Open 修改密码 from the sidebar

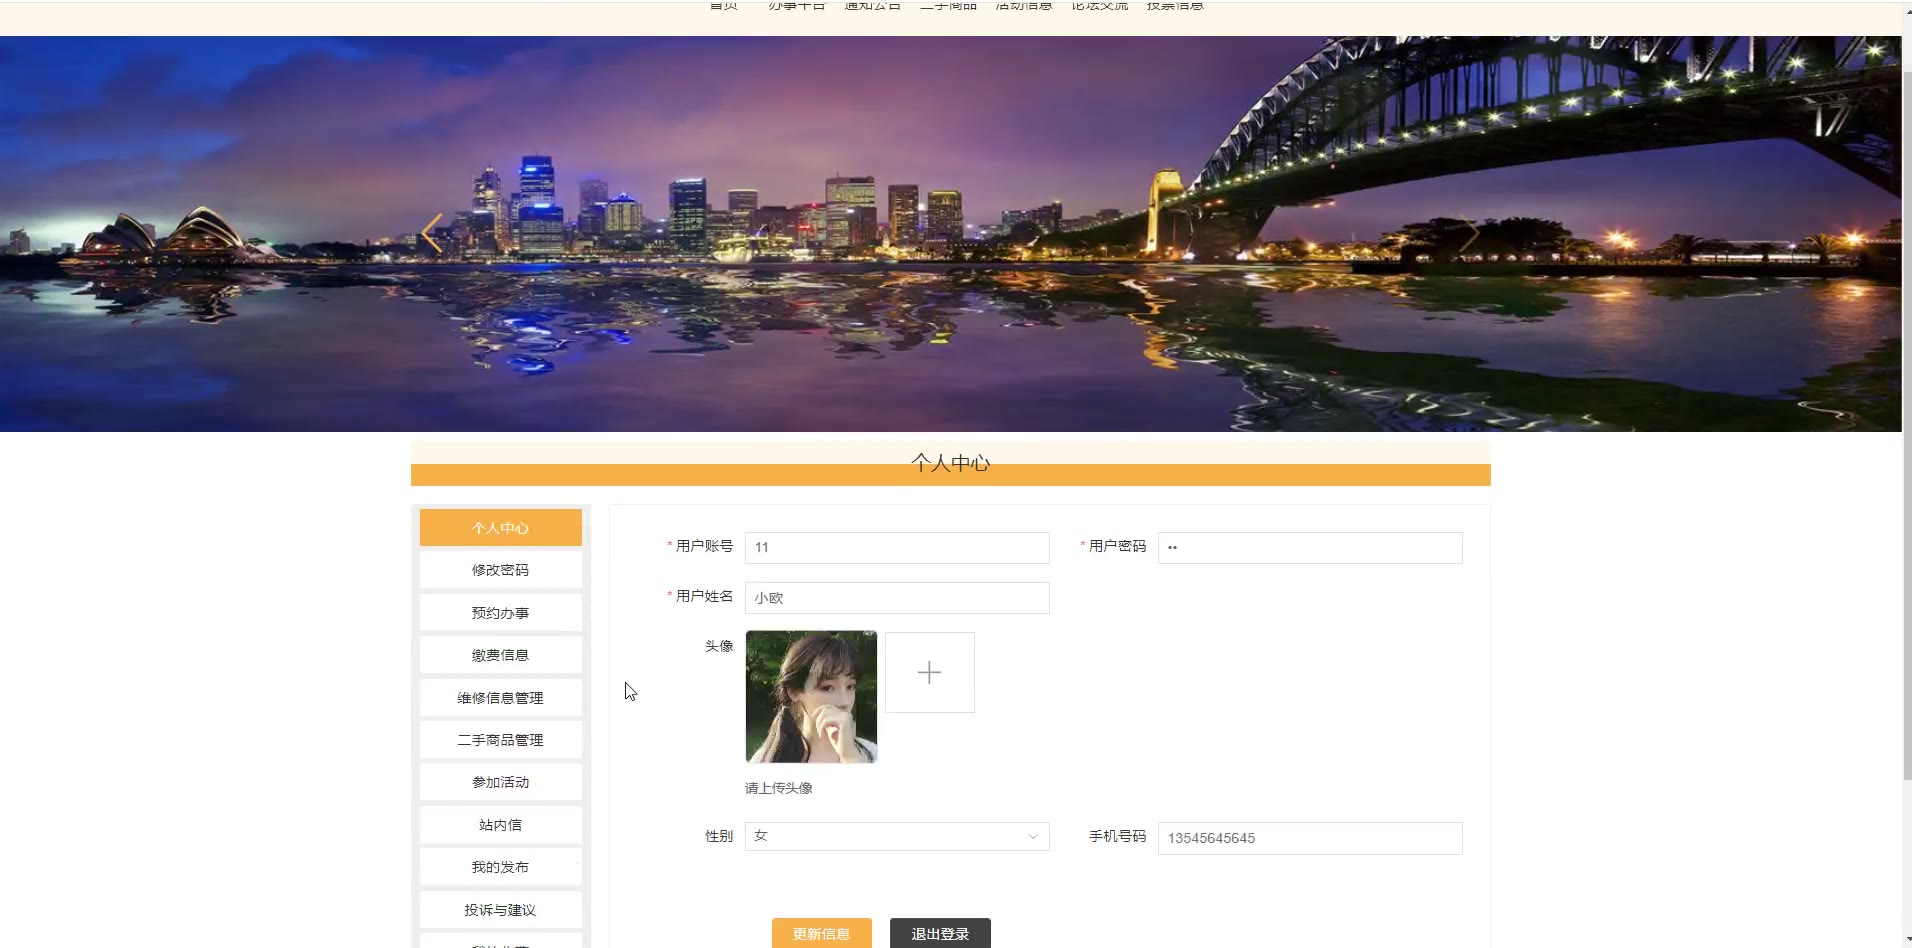[500, 570]
